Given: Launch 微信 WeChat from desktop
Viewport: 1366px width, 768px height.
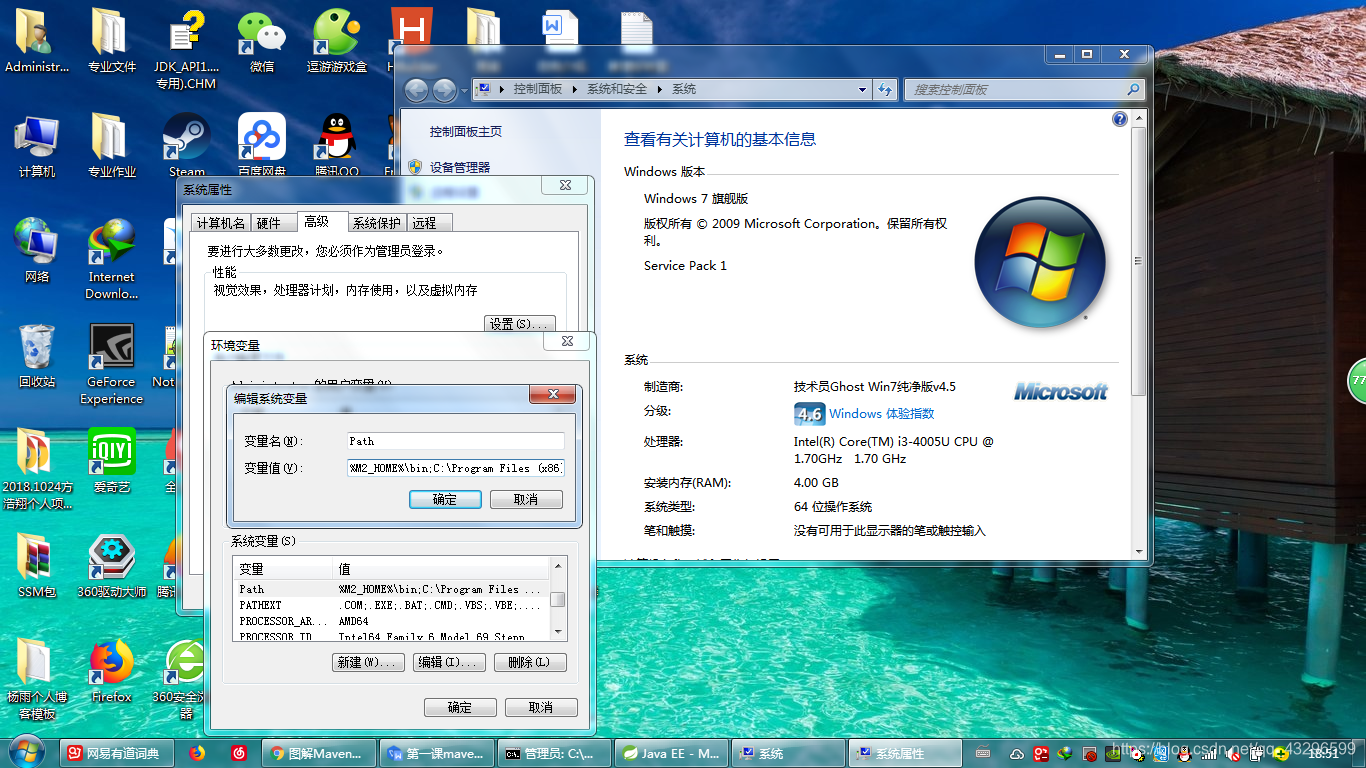Looking at the screenshot, I should pos(261,40).
